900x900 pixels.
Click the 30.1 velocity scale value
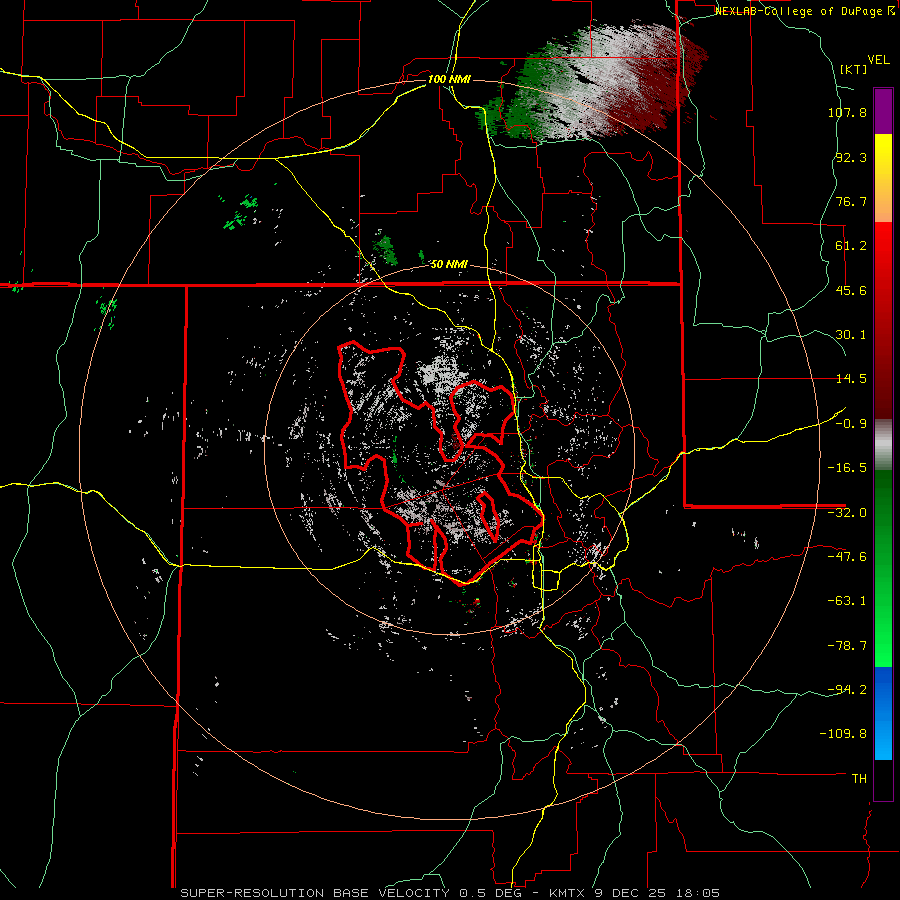pyautogui.click(x=851, y=335)
